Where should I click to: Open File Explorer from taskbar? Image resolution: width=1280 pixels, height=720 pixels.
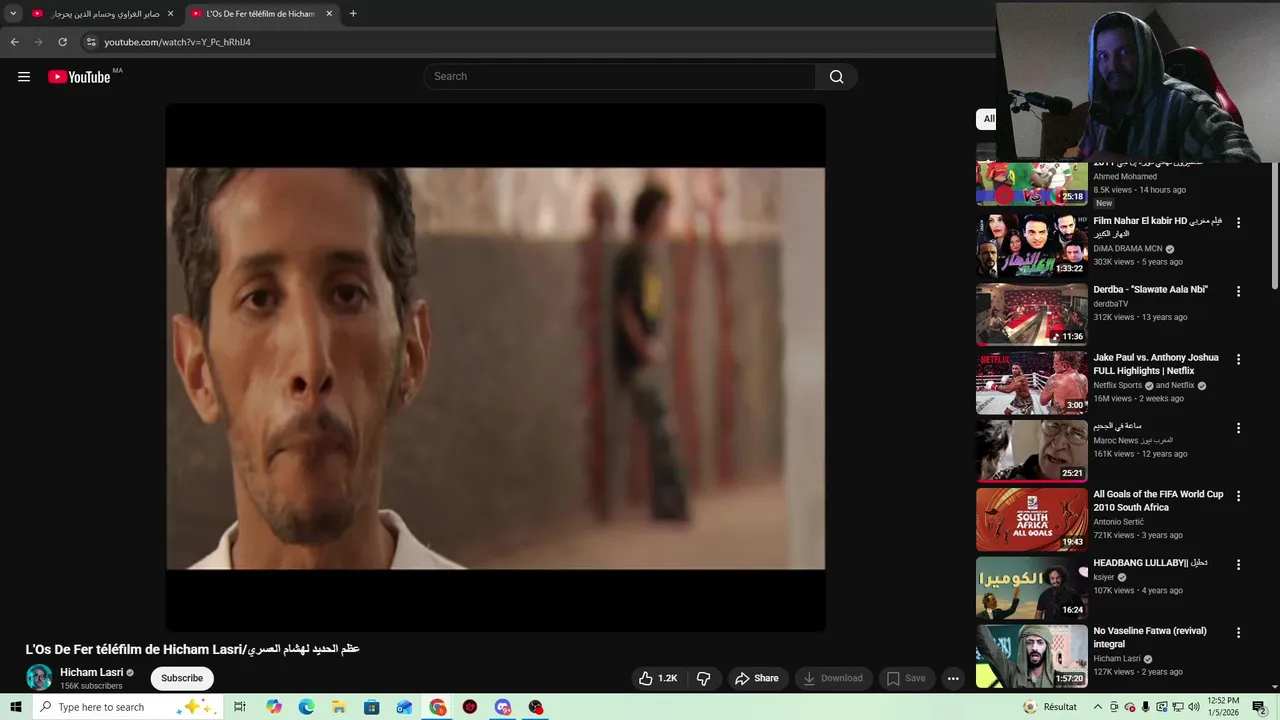(339, 707)
